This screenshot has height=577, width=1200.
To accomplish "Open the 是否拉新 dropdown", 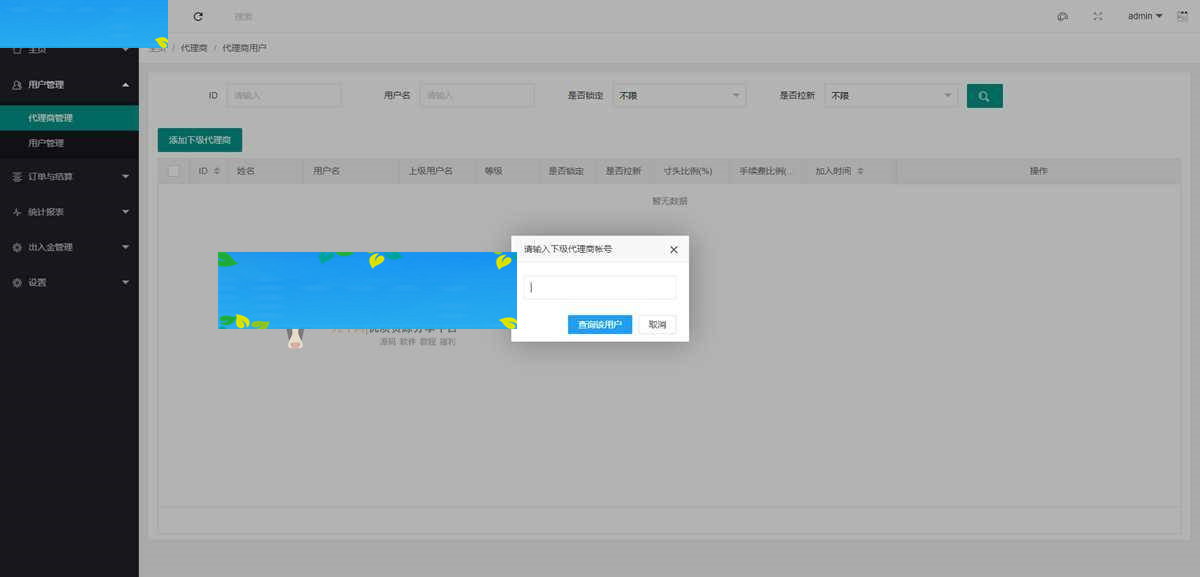I will pos(891,95).
